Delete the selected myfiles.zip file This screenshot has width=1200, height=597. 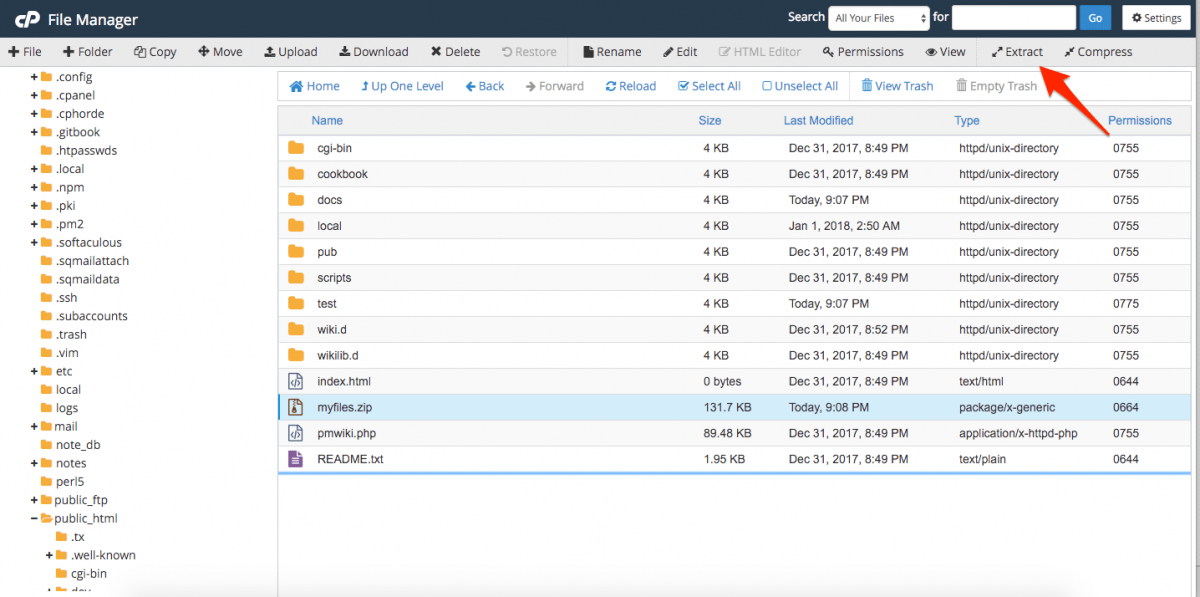pos(455,51)
